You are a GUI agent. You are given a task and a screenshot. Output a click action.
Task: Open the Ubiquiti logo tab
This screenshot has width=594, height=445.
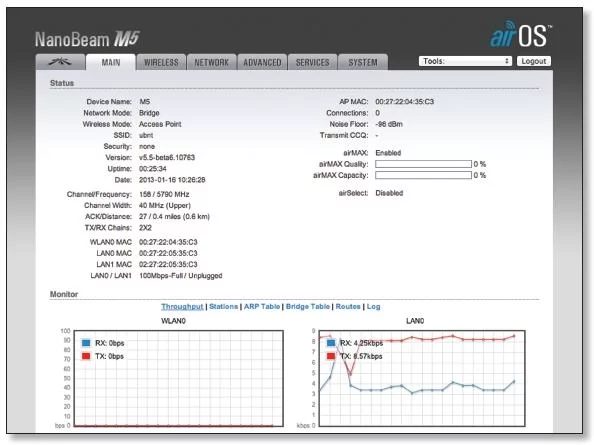(60, 62)
